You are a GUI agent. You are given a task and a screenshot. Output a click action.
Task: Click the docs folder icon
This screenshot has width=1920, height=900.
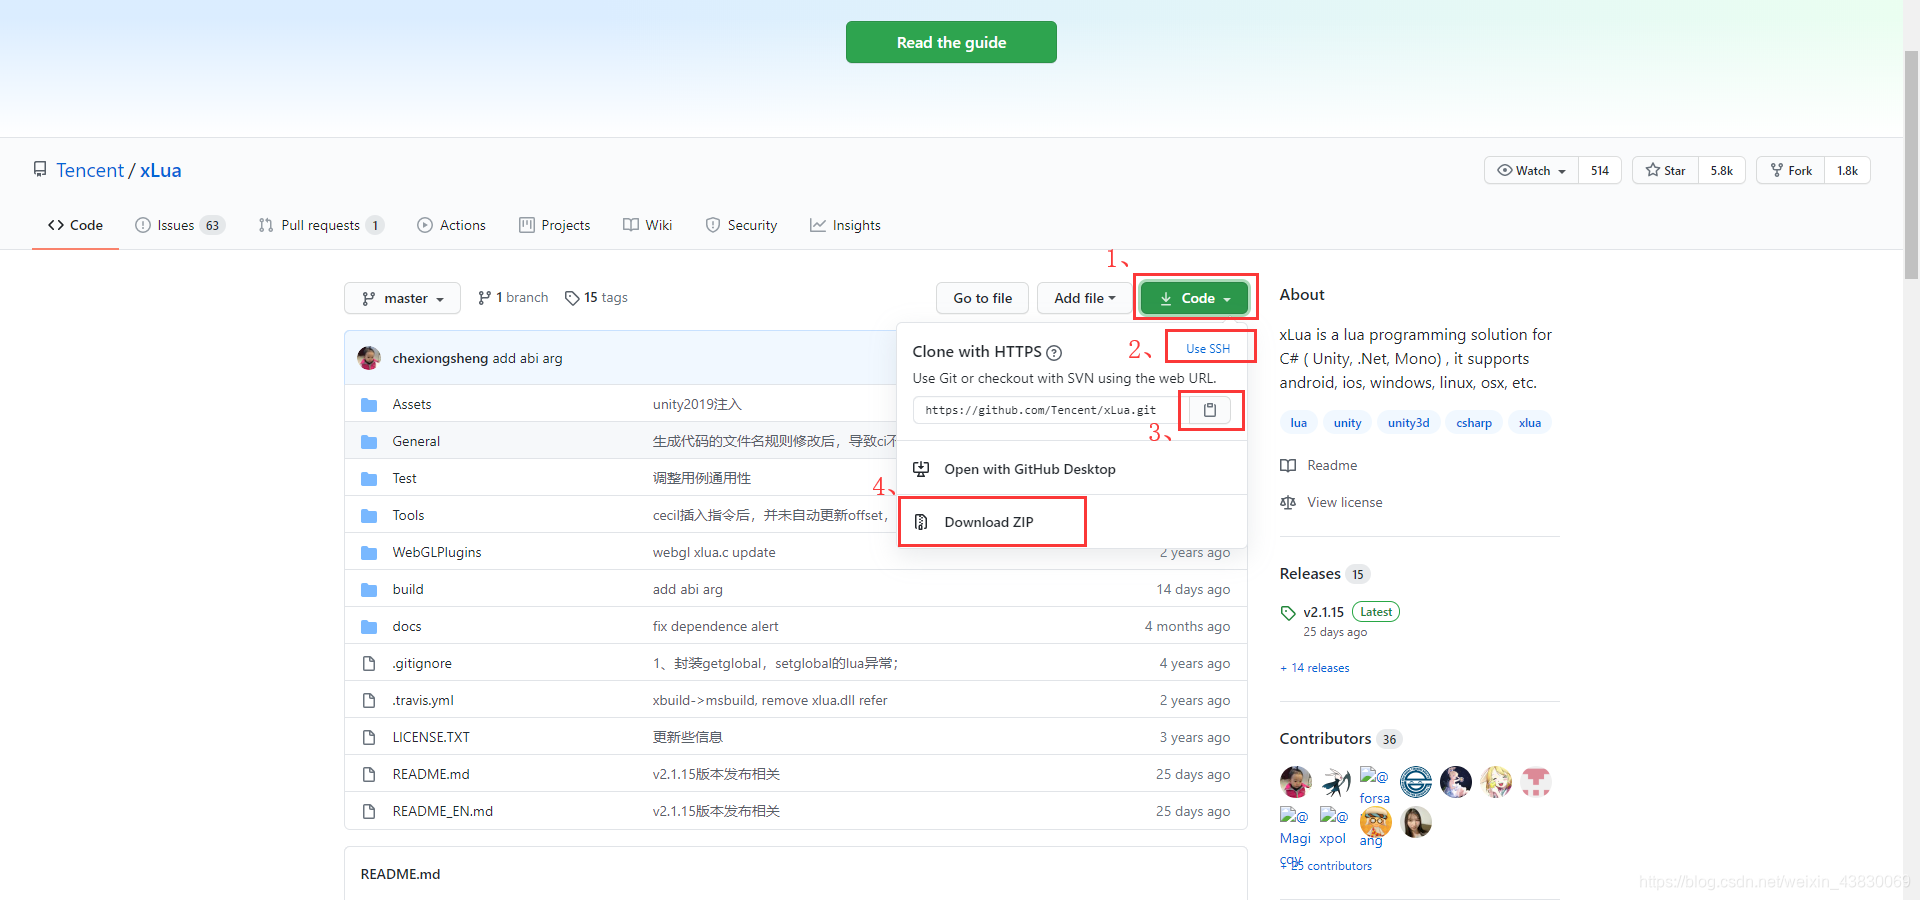(369, 626)
